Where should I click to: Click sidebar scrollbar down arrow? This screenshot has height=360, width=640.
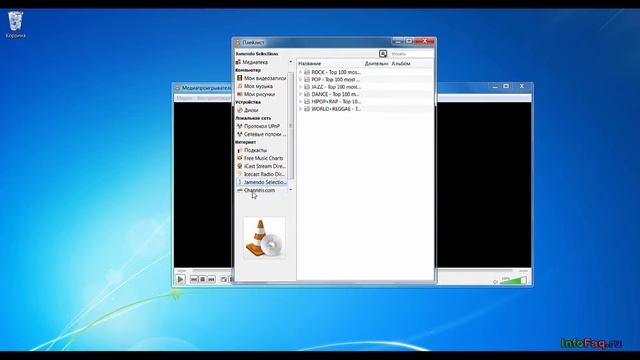pyautogui.click(x=291, y=190)
